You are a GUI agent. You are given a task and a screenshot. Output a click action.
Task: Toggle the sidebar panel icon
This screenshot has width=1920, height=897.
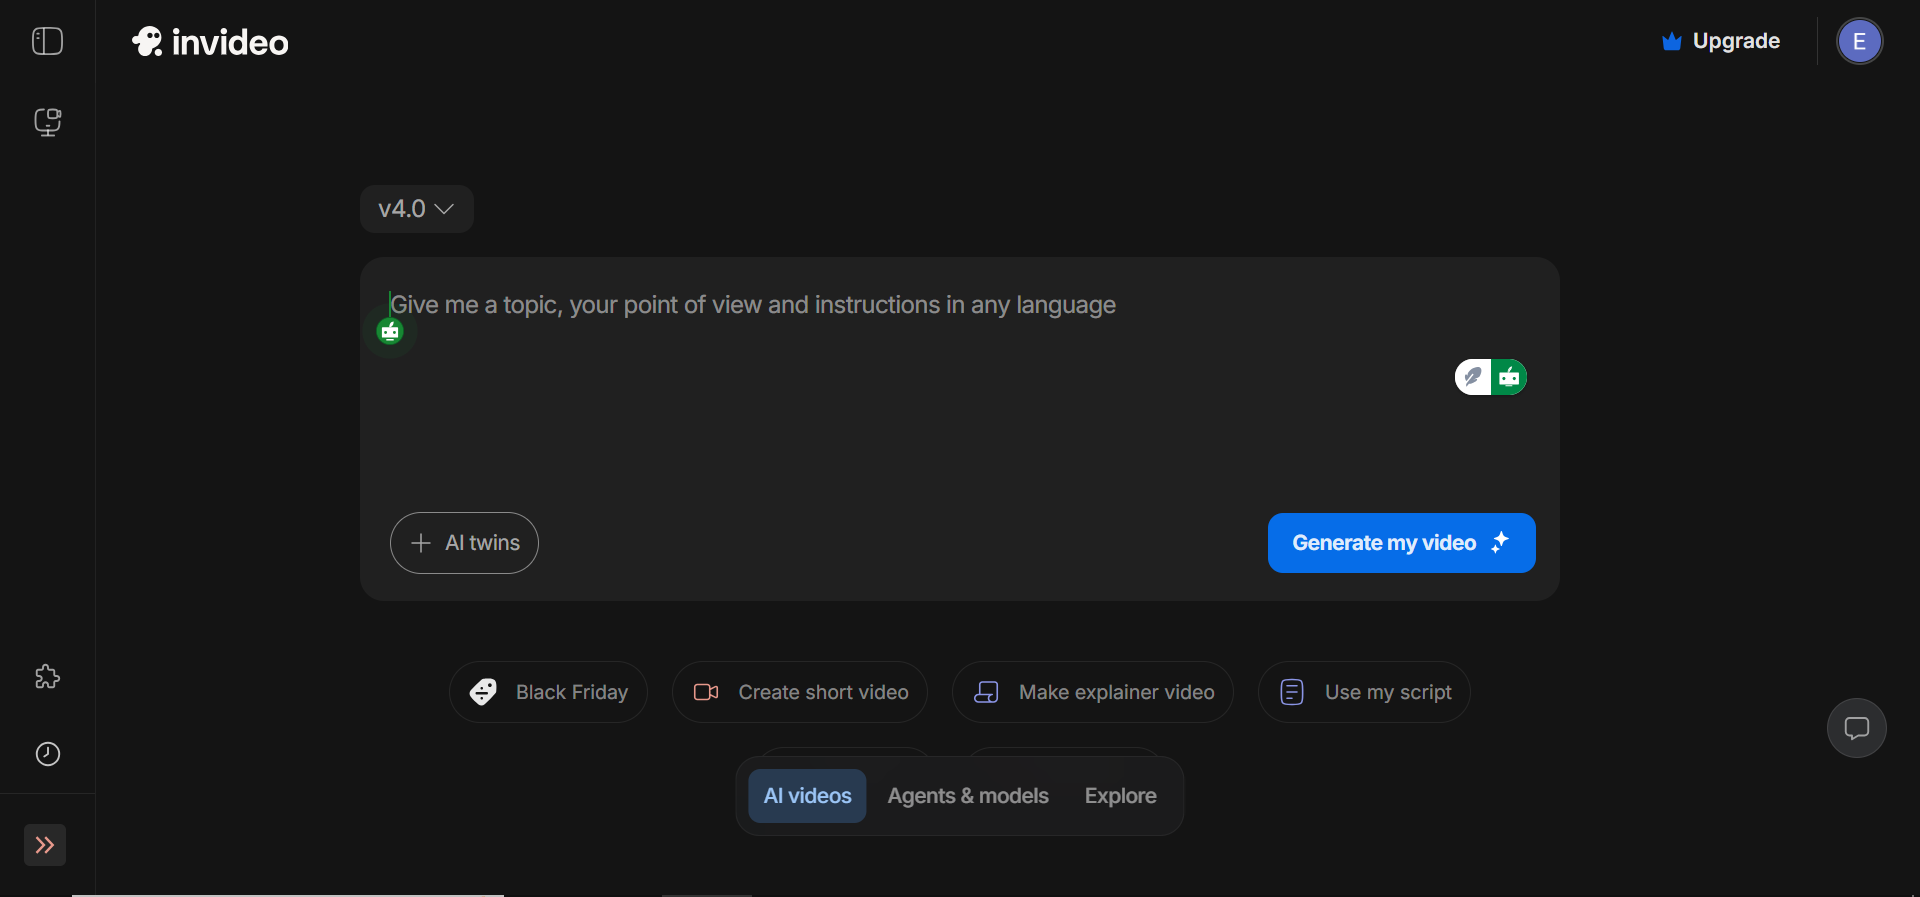click(x=47, y=41)
